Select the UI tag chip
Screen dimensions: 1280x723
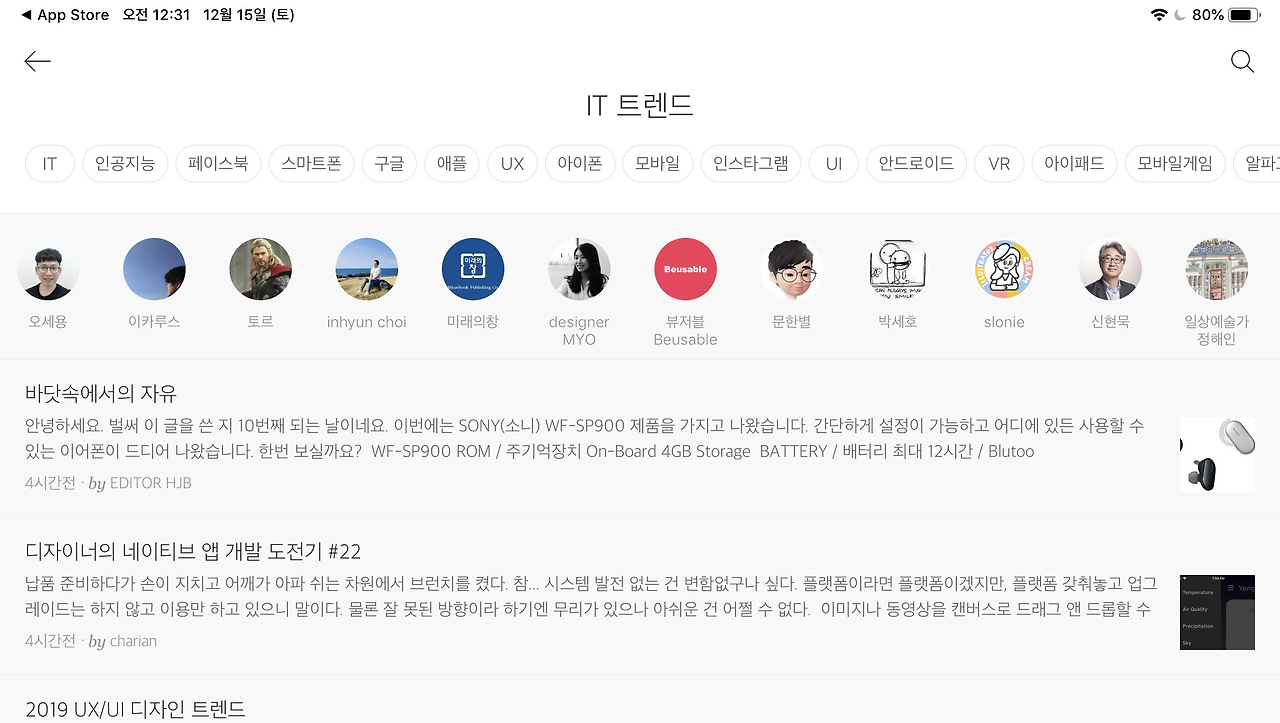coord(834,164)
